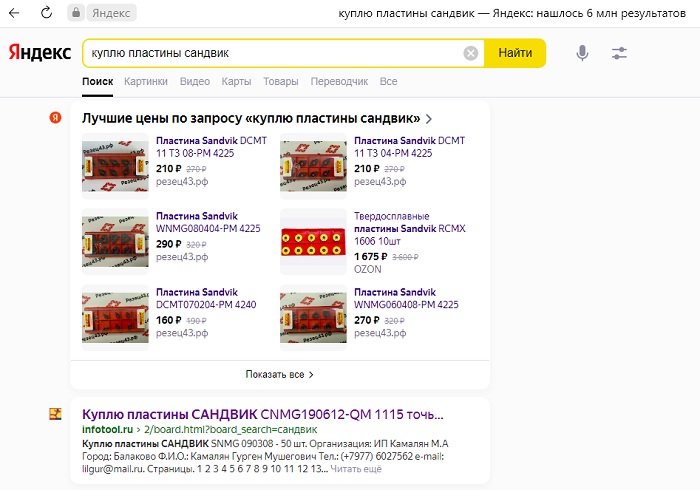Click the OZON seller name
The image size is (700, 490).
coord(368,269)
